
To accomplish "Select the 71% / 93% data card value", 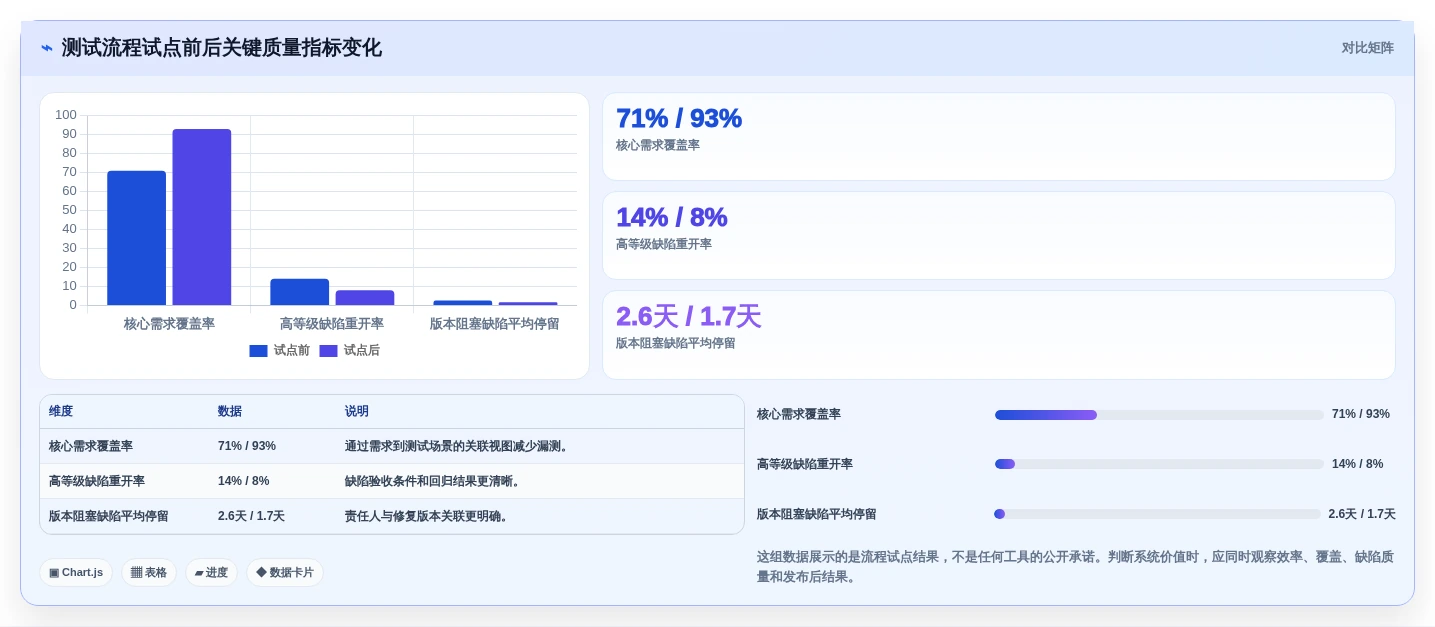I will pyautogui.click(x=679, y=118).
